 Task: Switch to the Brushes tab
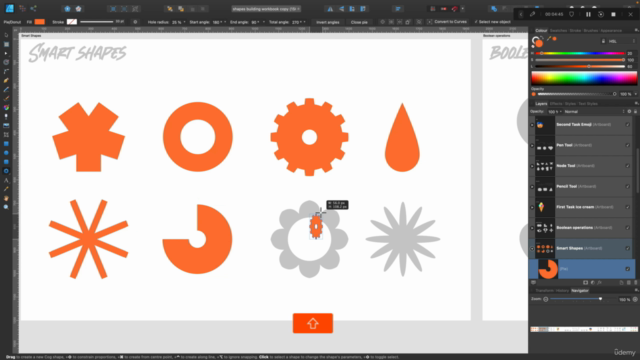point(591,31)
